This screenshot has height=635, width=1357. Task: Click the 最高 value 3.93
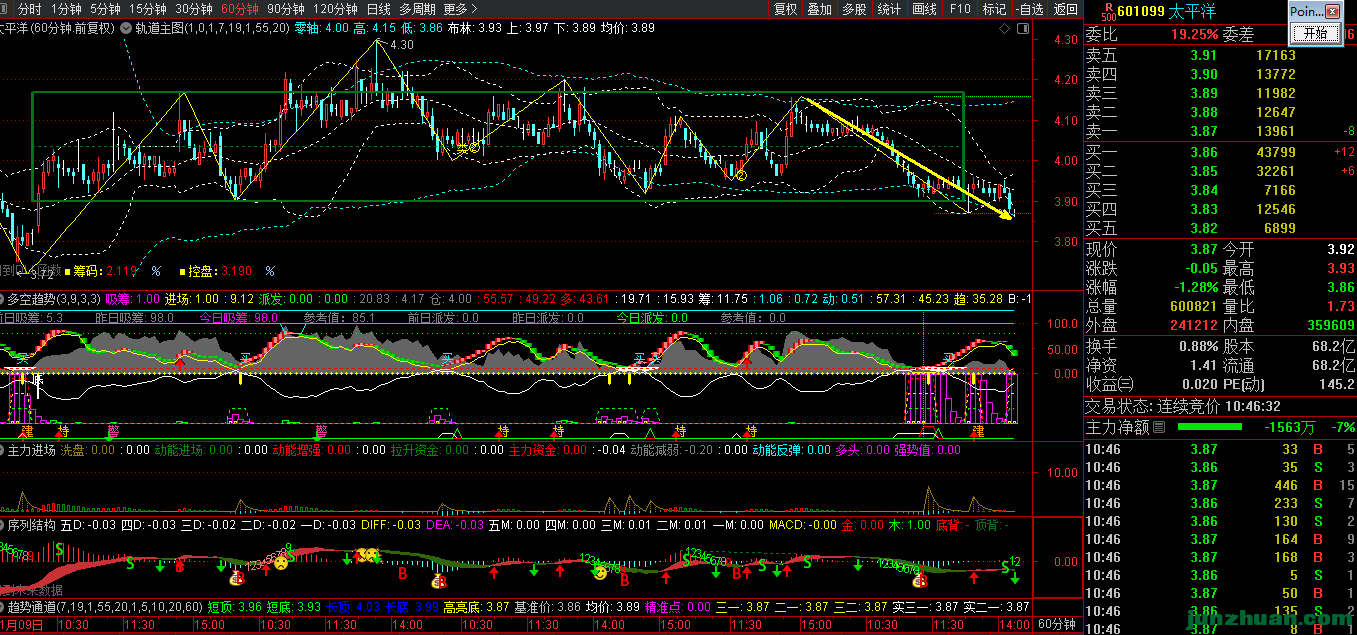click(x=1341, y=268)
